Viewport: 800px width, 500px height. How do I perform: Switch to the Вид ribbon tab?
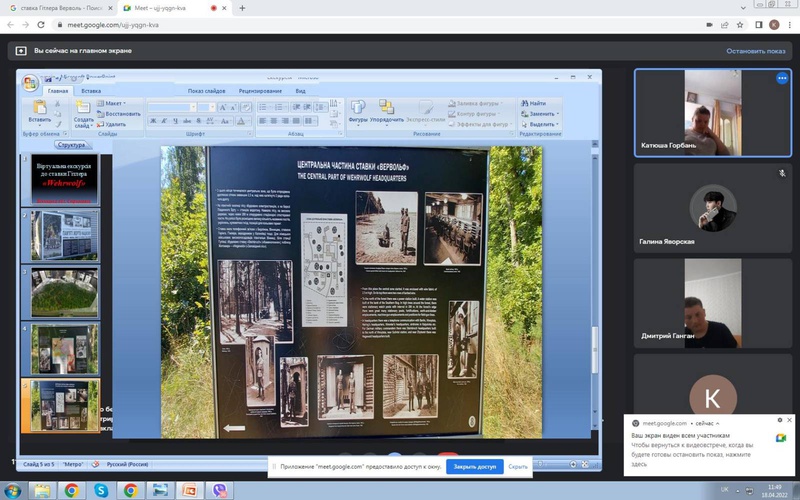tap(301, 91)
